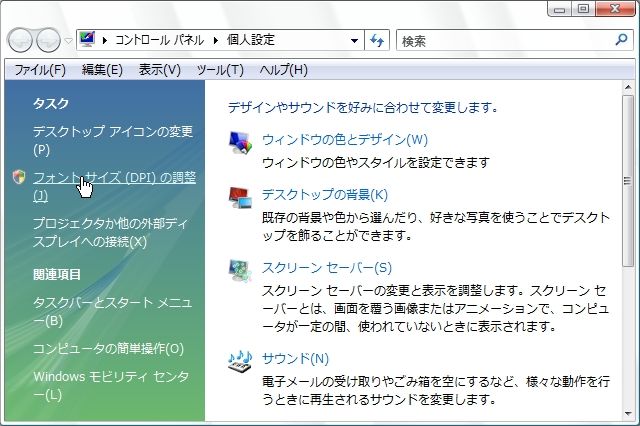
Task: Click the Desktop Background icon
Action: tap(240, 197)
